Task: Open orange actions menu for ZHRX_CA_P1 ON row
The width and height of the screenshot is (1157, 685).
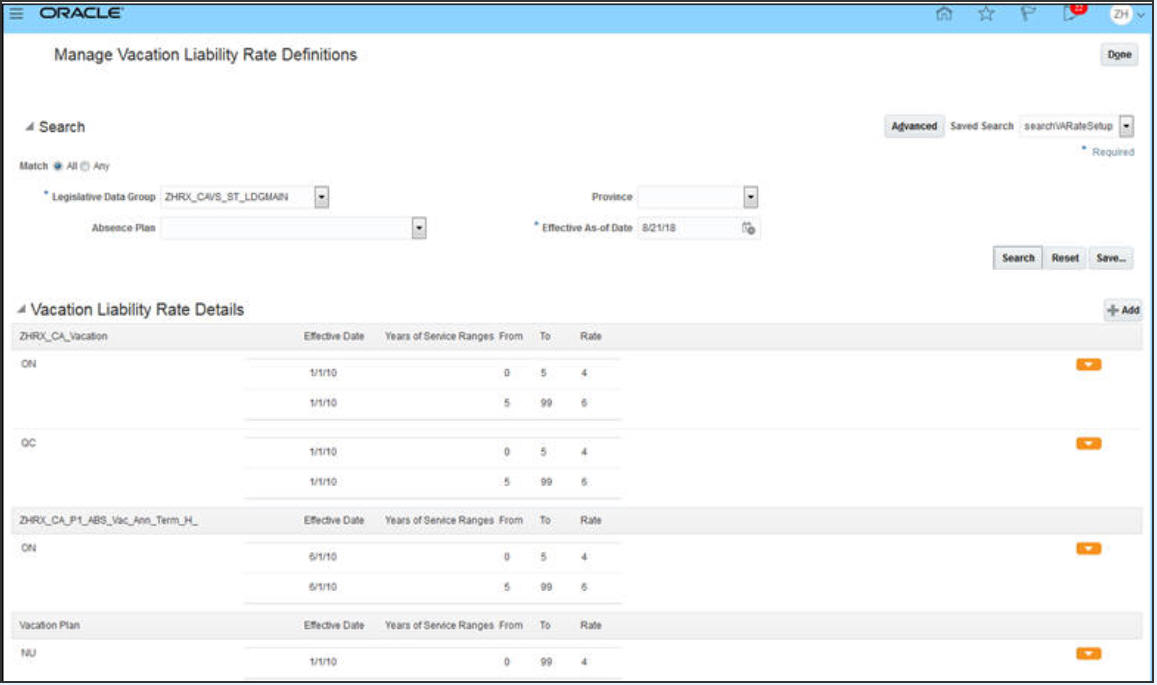Action: coord(1088,548)
